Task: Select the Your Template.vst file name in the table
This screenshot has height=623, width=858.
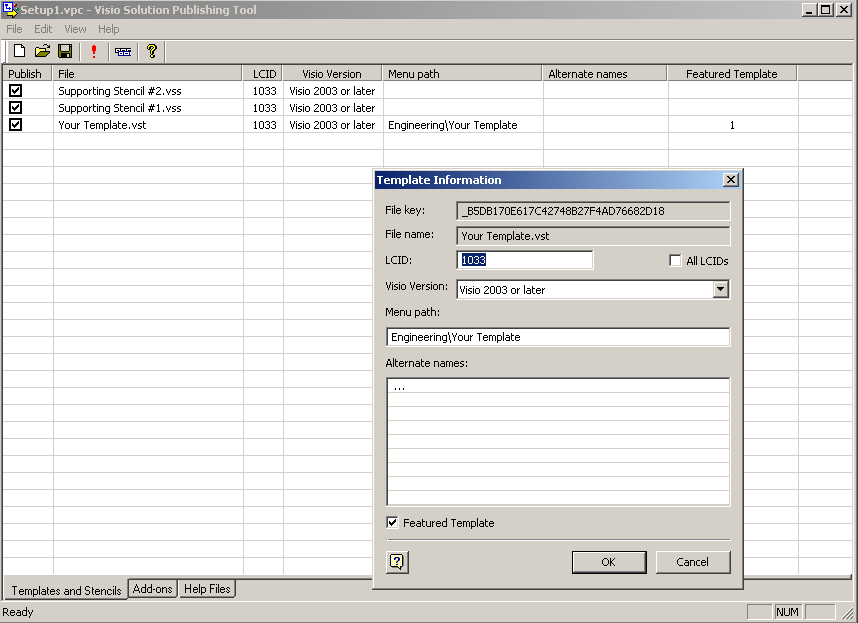Action: tap(102, 125)
